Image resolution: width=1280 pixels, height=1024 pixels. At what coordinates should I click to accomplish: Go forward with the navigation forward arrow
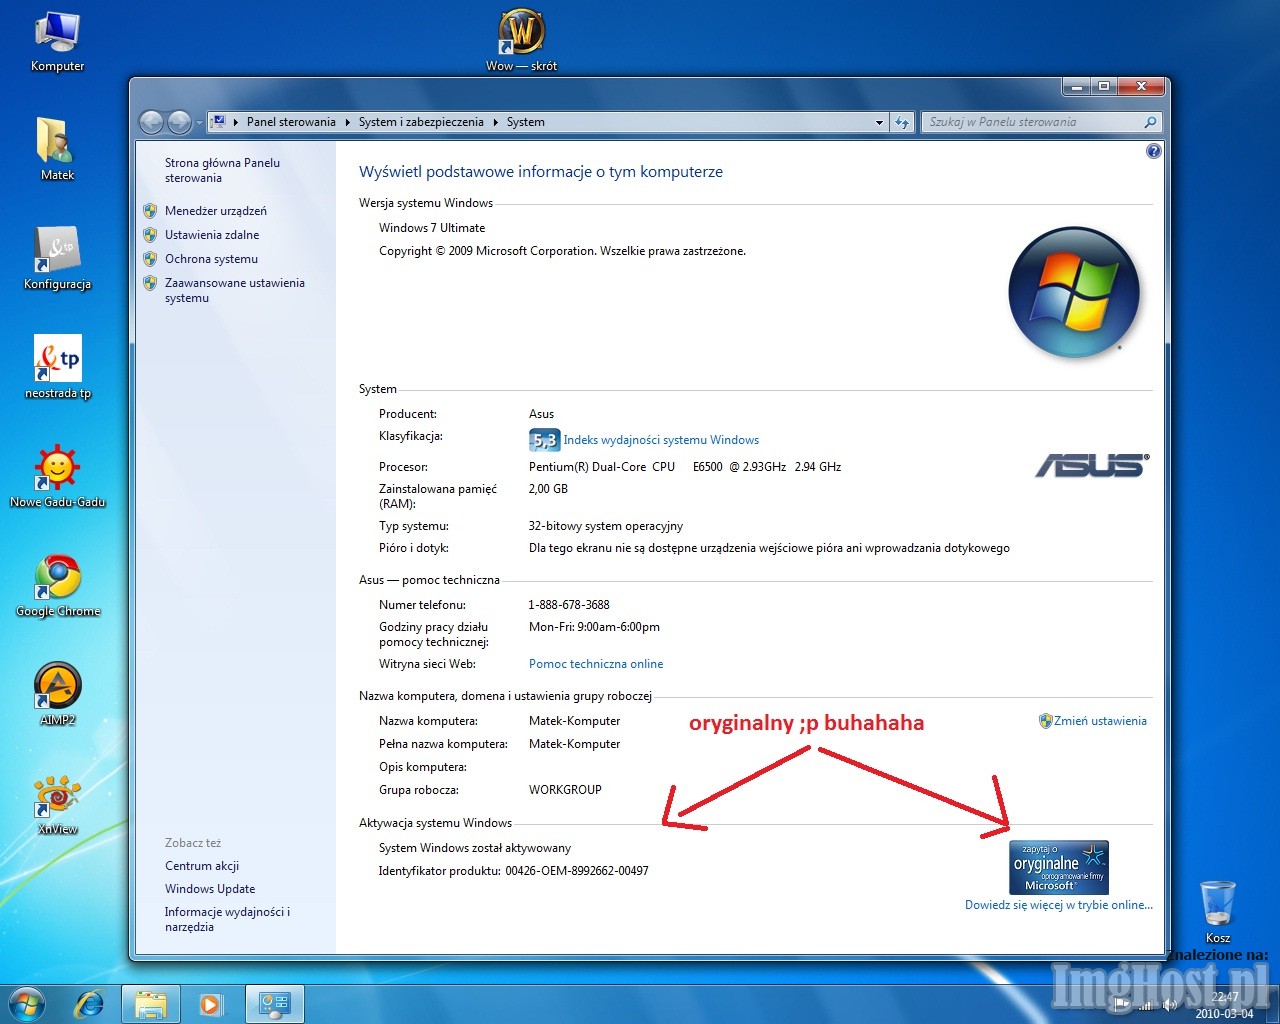pyautogui.click(x=179, y=122)
